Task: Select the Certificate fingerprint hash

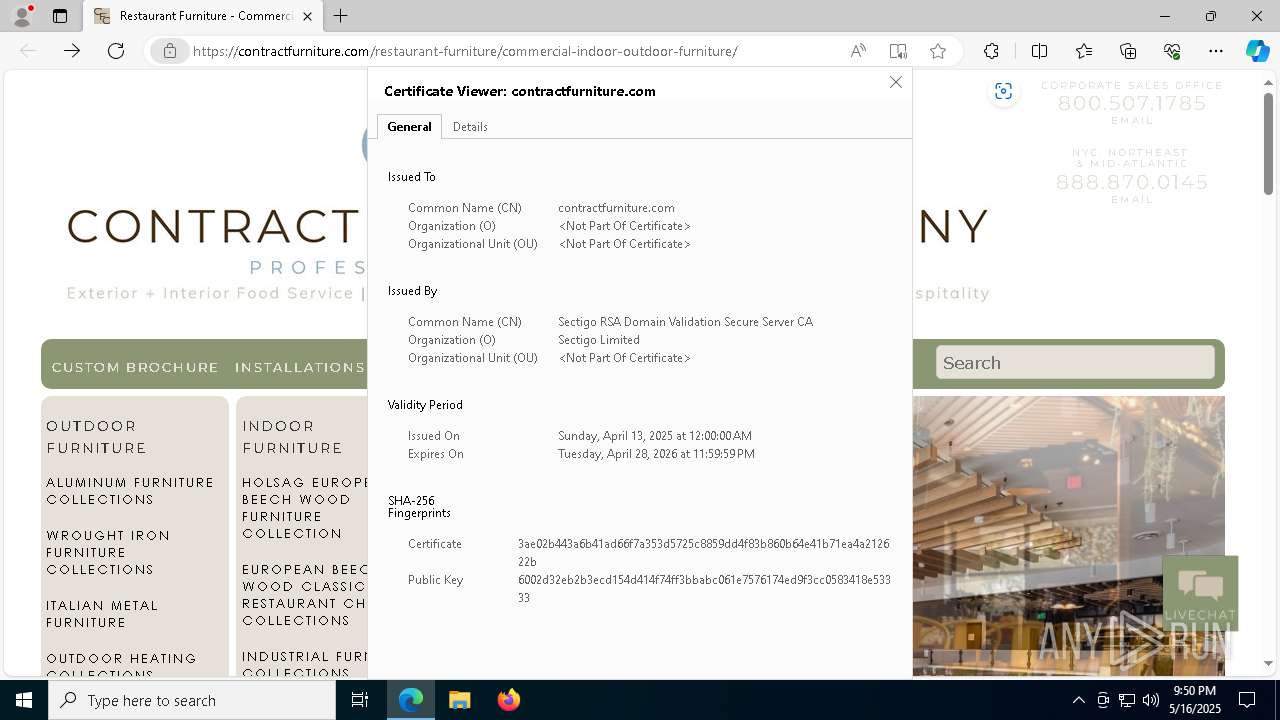Action: pos(703,553)
